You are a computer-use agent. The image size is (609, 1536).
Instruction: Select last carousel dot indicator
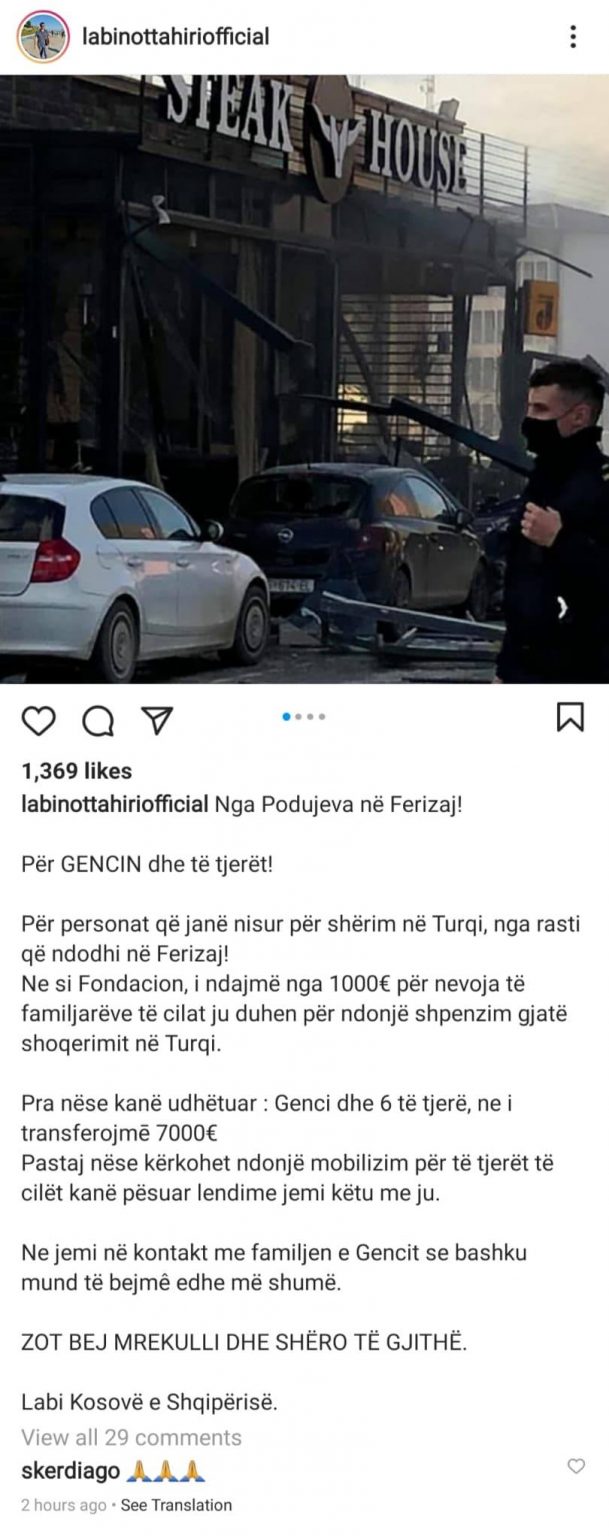[321, 717]
